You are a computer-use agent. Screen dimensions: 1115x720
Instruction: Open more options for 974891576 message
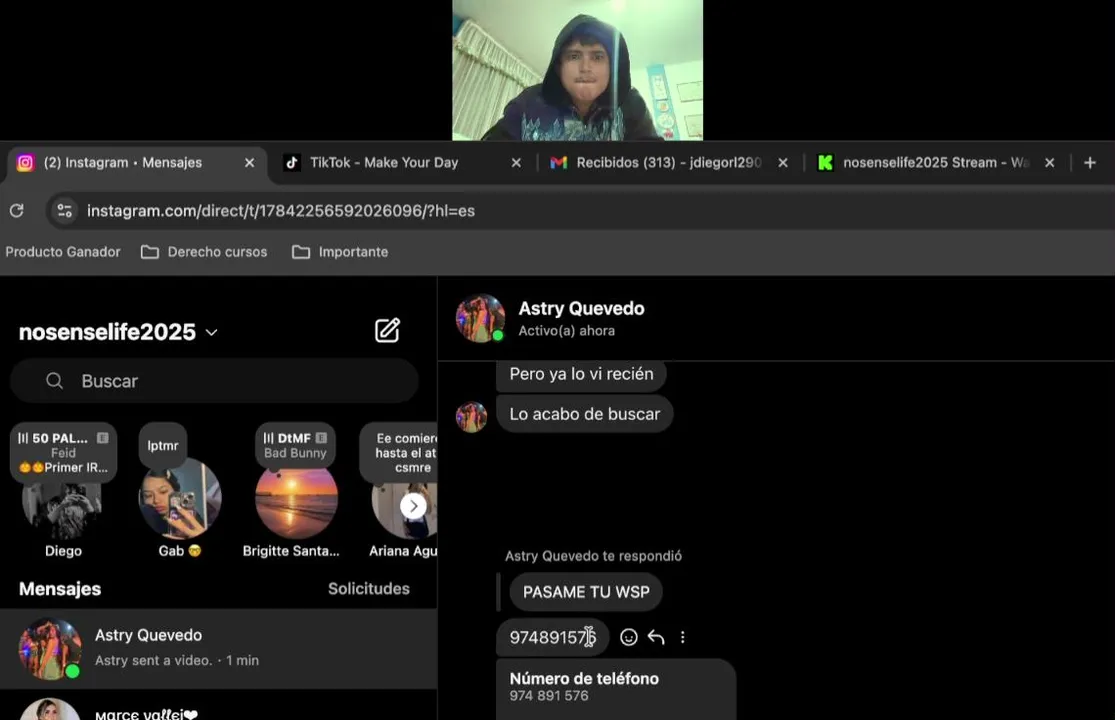pyautogui.click(x=683, y=637)
